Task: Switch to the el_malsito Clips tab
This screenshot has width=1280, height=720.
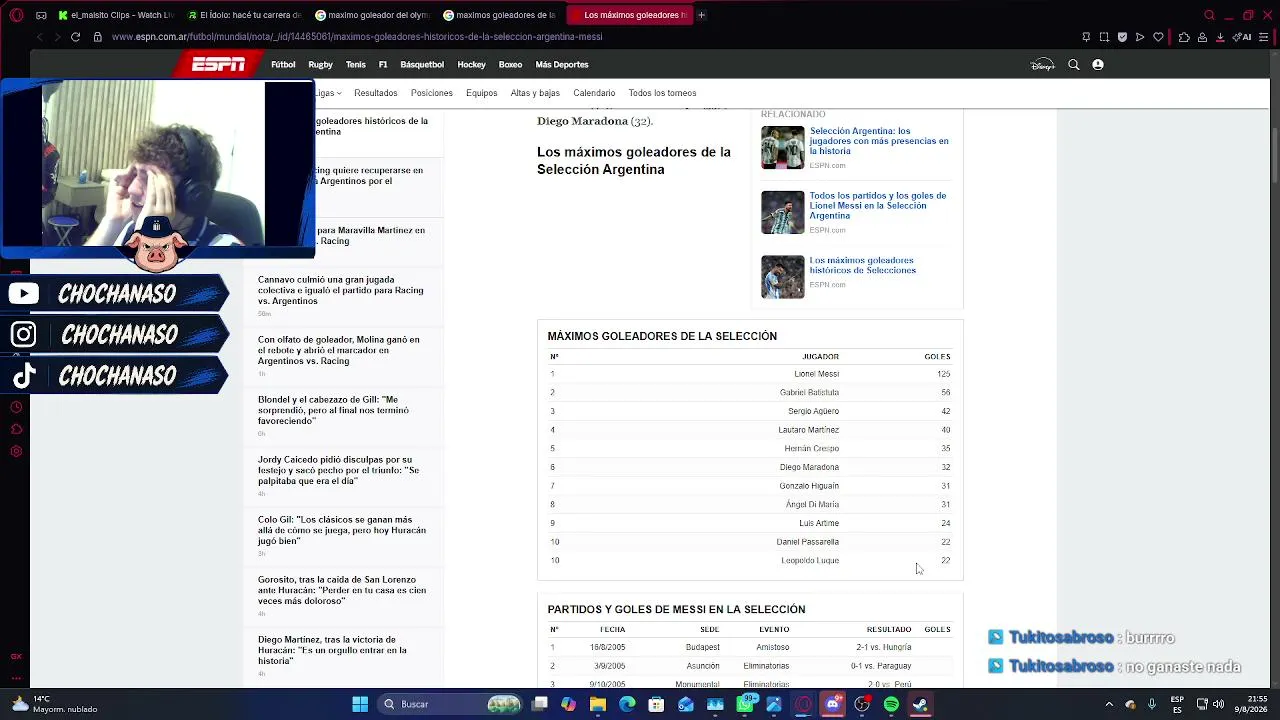Action: tap(115, 15)
